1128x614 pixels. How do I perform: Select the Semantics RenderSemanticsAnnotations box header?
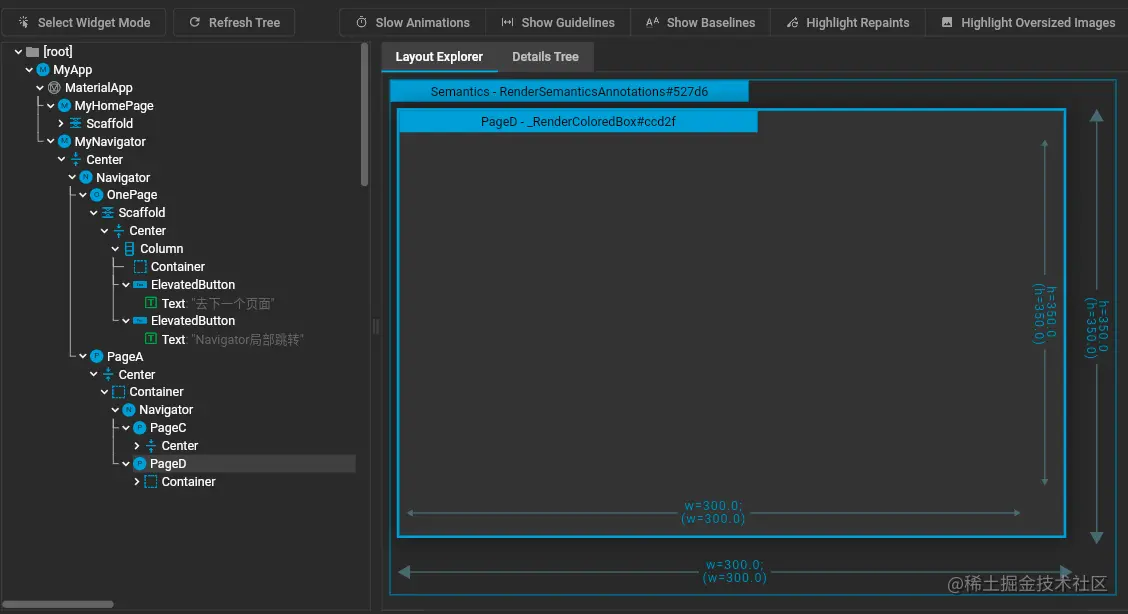point(569,91)
